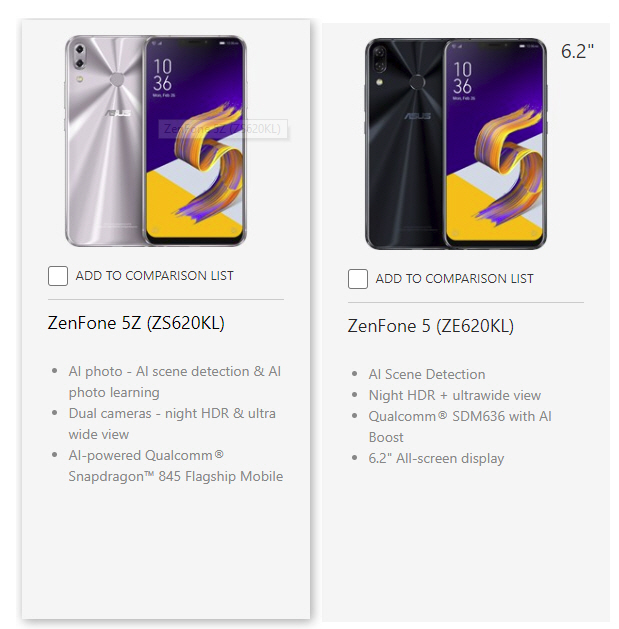Click the ZenFone 5Z (ZS620KL) image tooltip

coord(223,129)
